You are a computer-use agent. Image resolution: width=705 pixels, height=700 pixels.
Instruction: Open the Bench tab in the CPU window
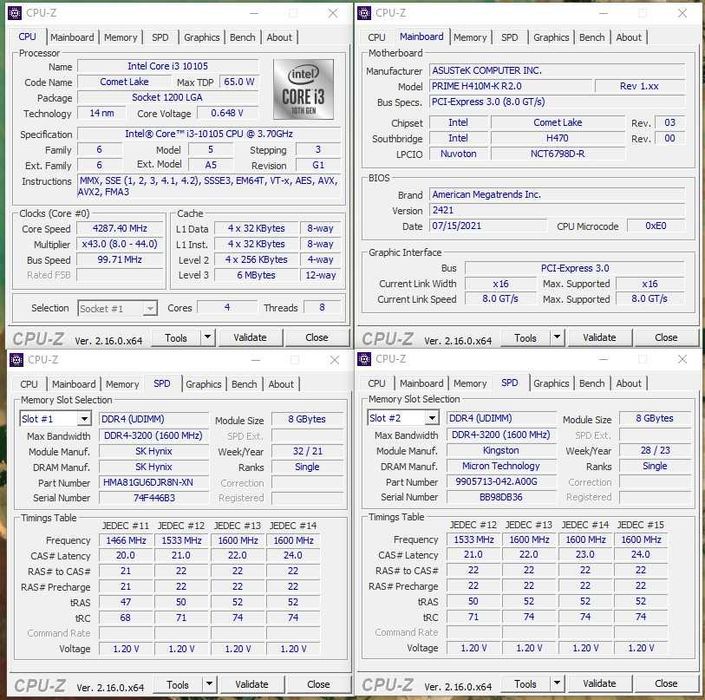(242, 37)
